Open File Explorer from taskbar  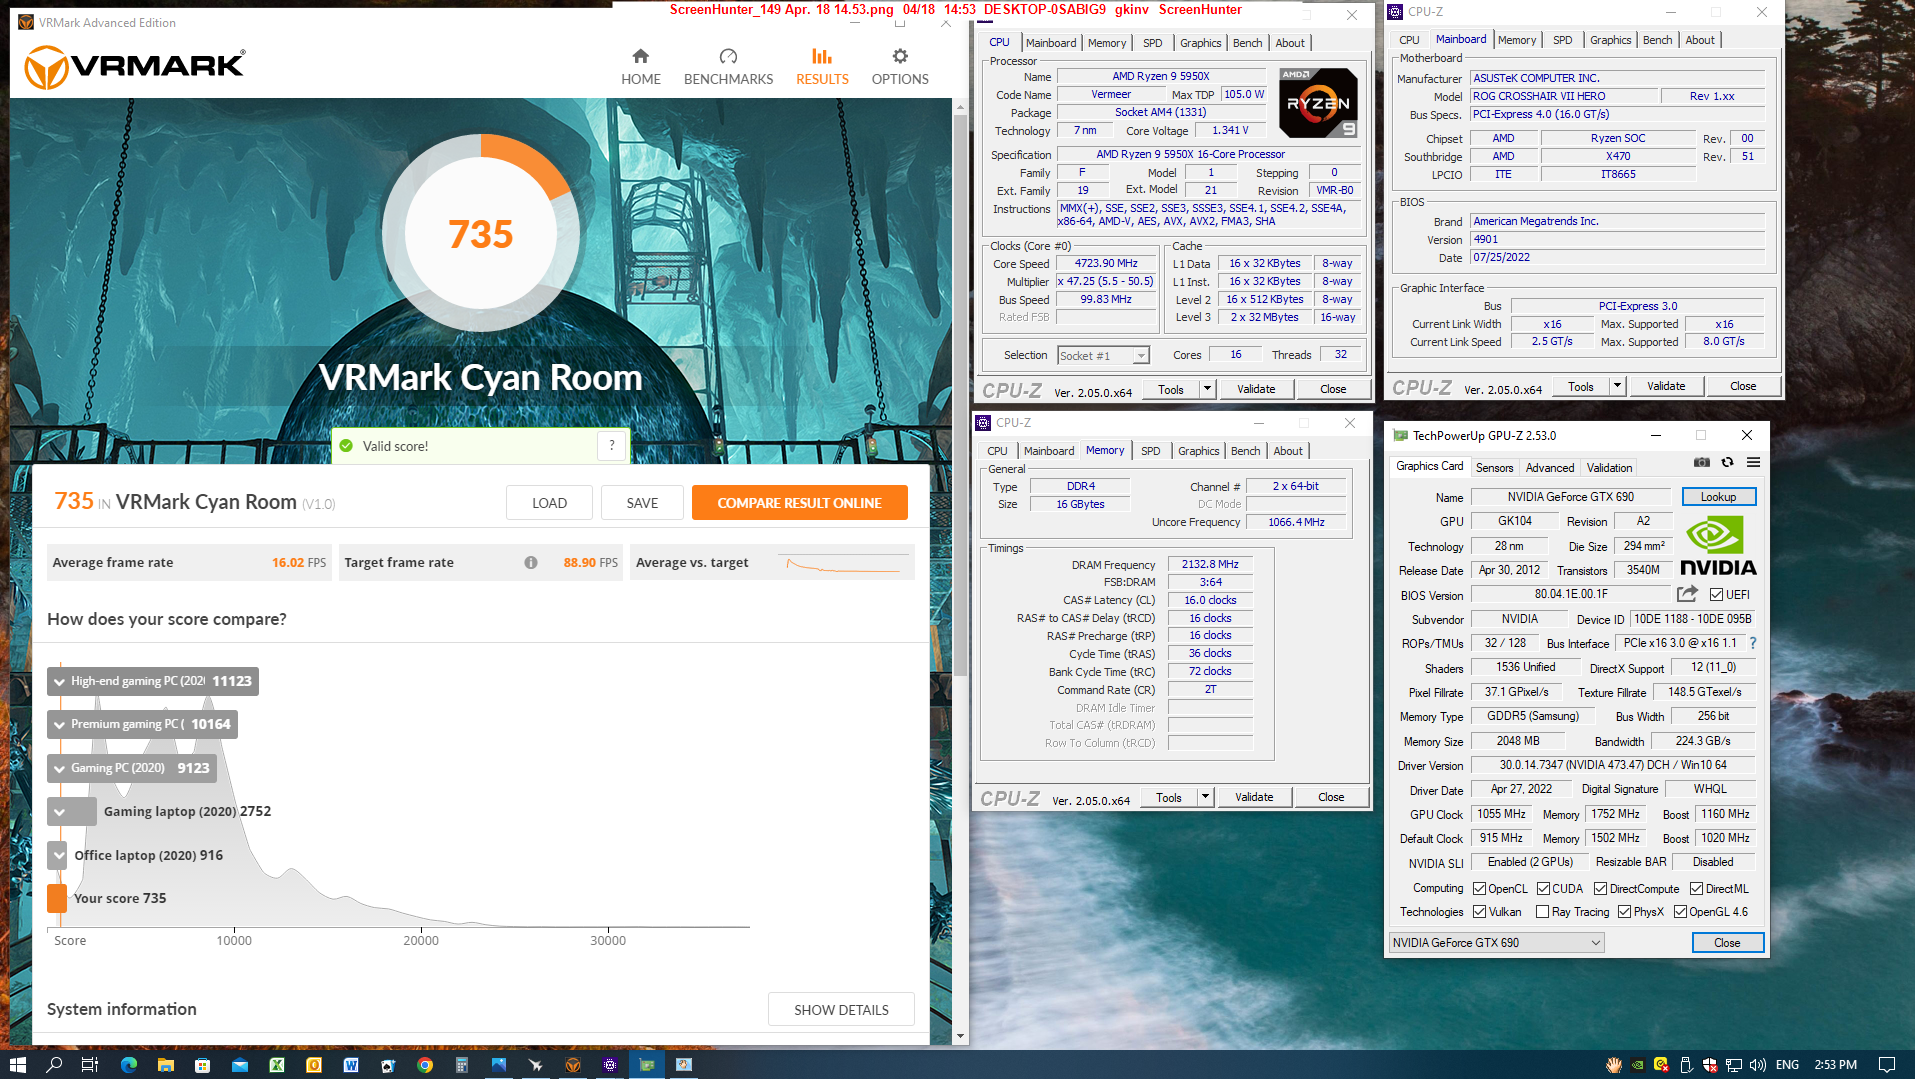coord(165,1065)
